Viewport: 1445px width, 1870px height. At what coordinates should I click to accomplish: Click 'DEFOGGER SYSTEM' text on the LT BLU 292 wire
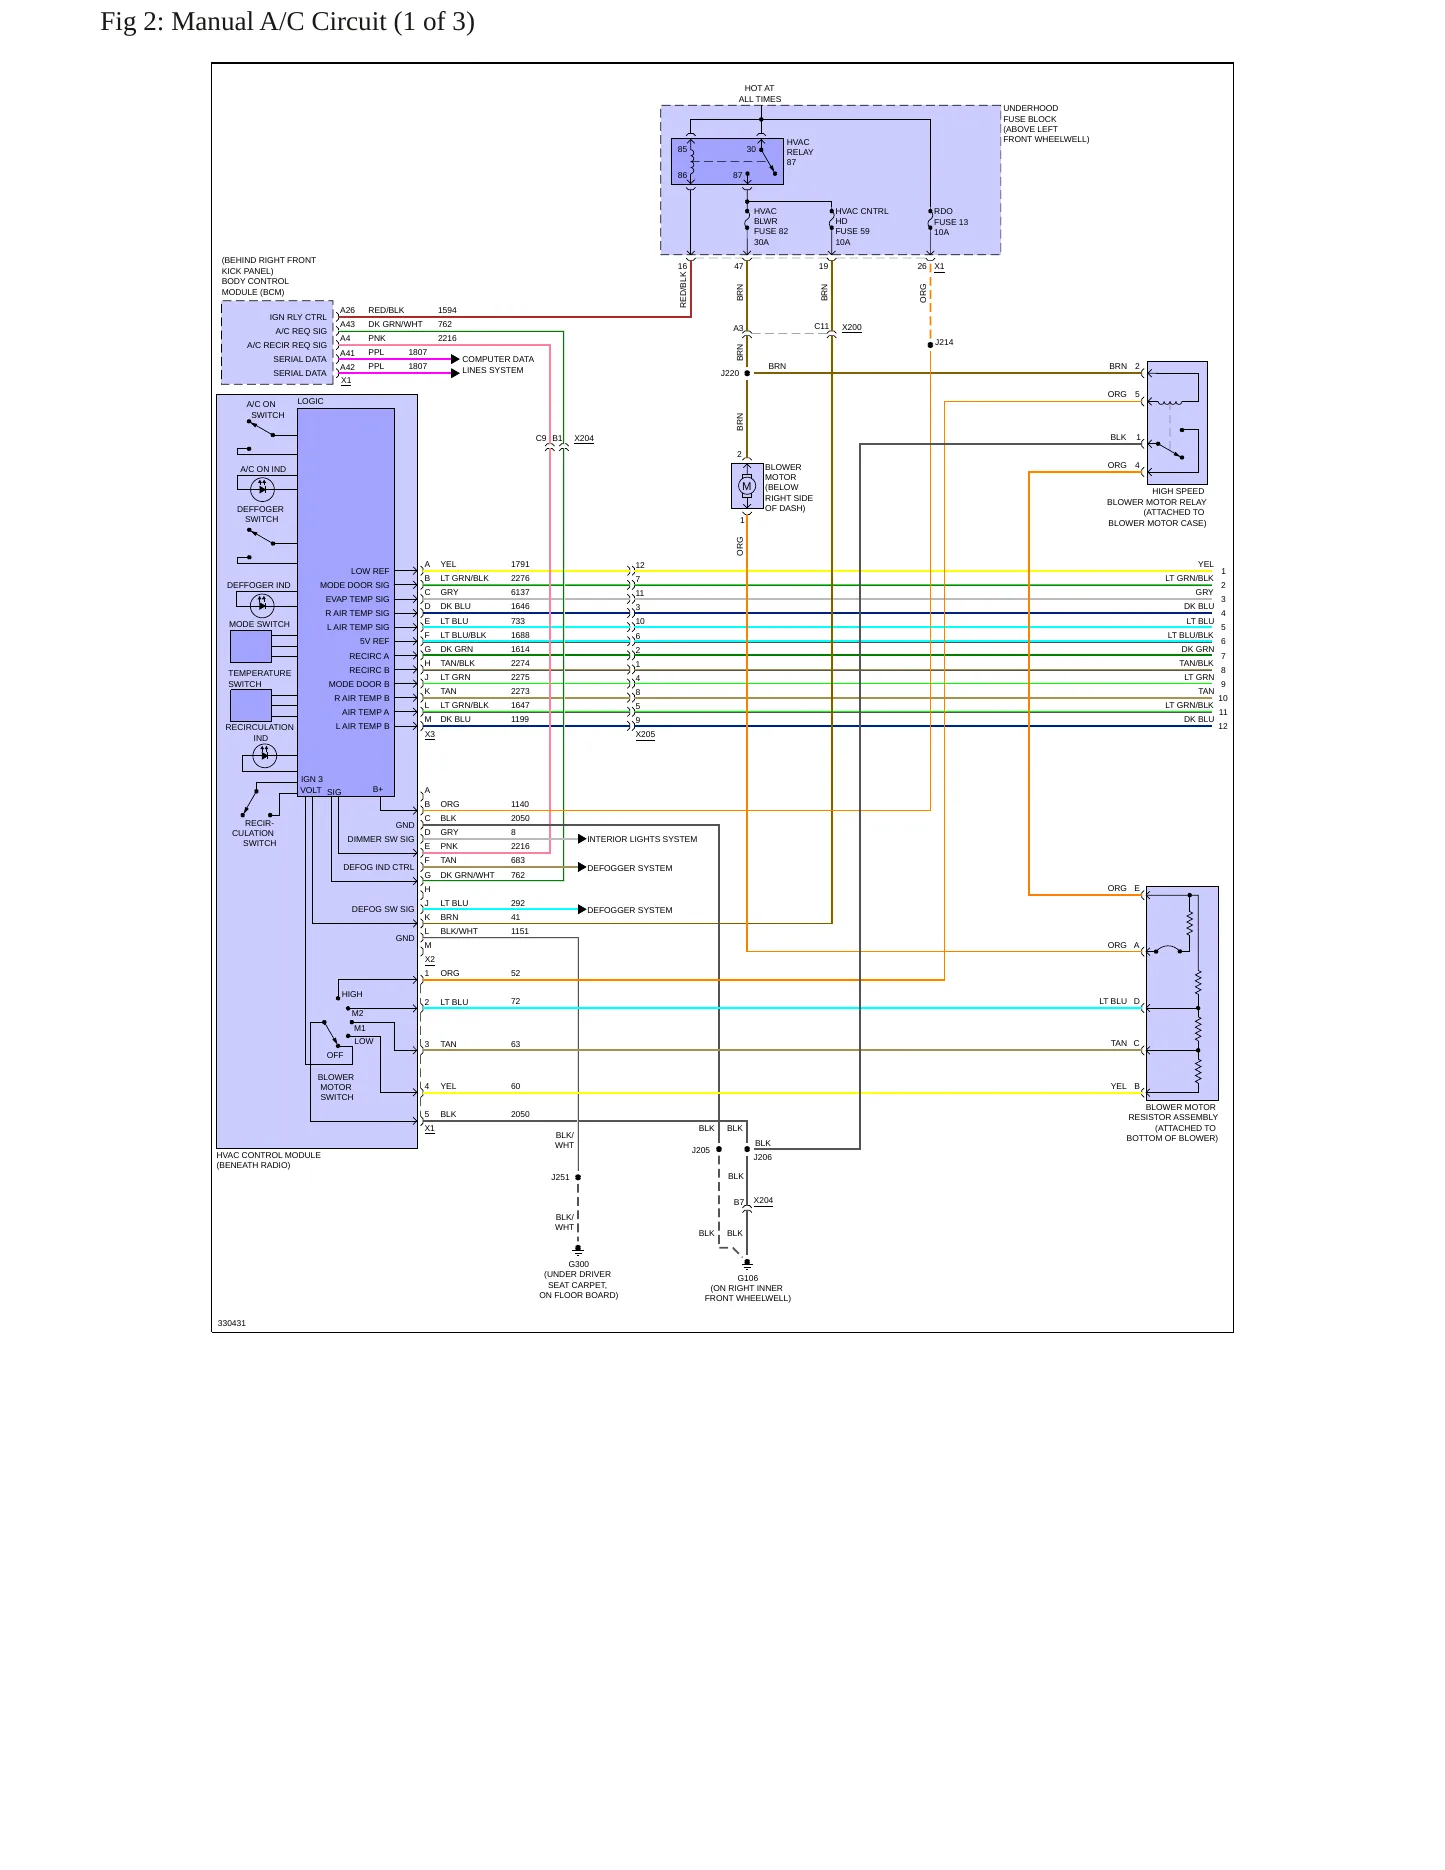(630, 910)
